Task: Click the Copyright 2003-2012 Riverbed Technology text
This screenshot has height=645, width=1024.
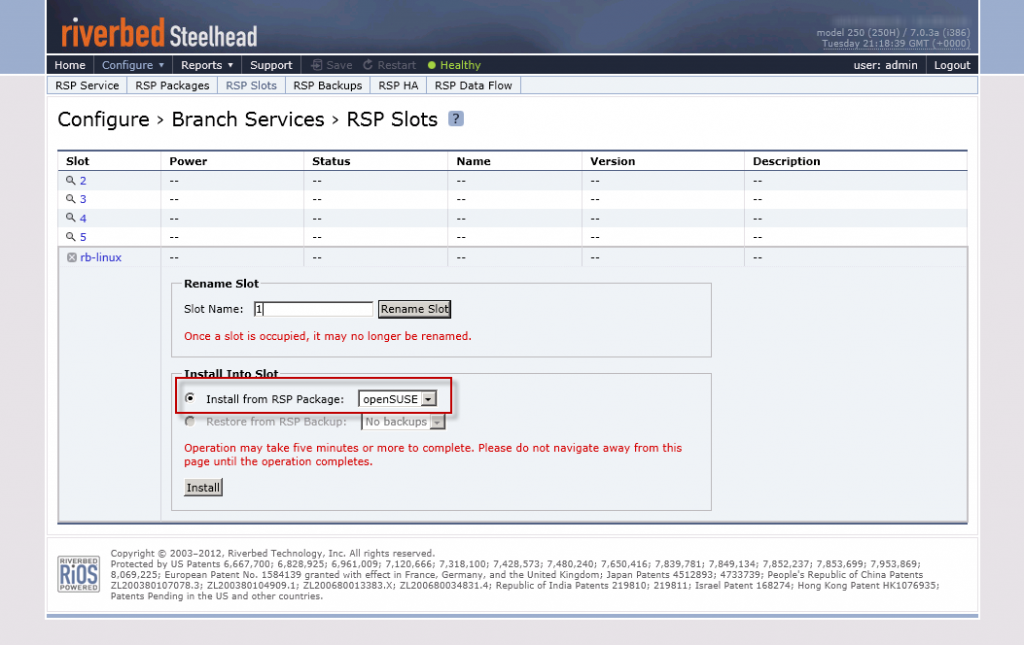Action: 272,553
